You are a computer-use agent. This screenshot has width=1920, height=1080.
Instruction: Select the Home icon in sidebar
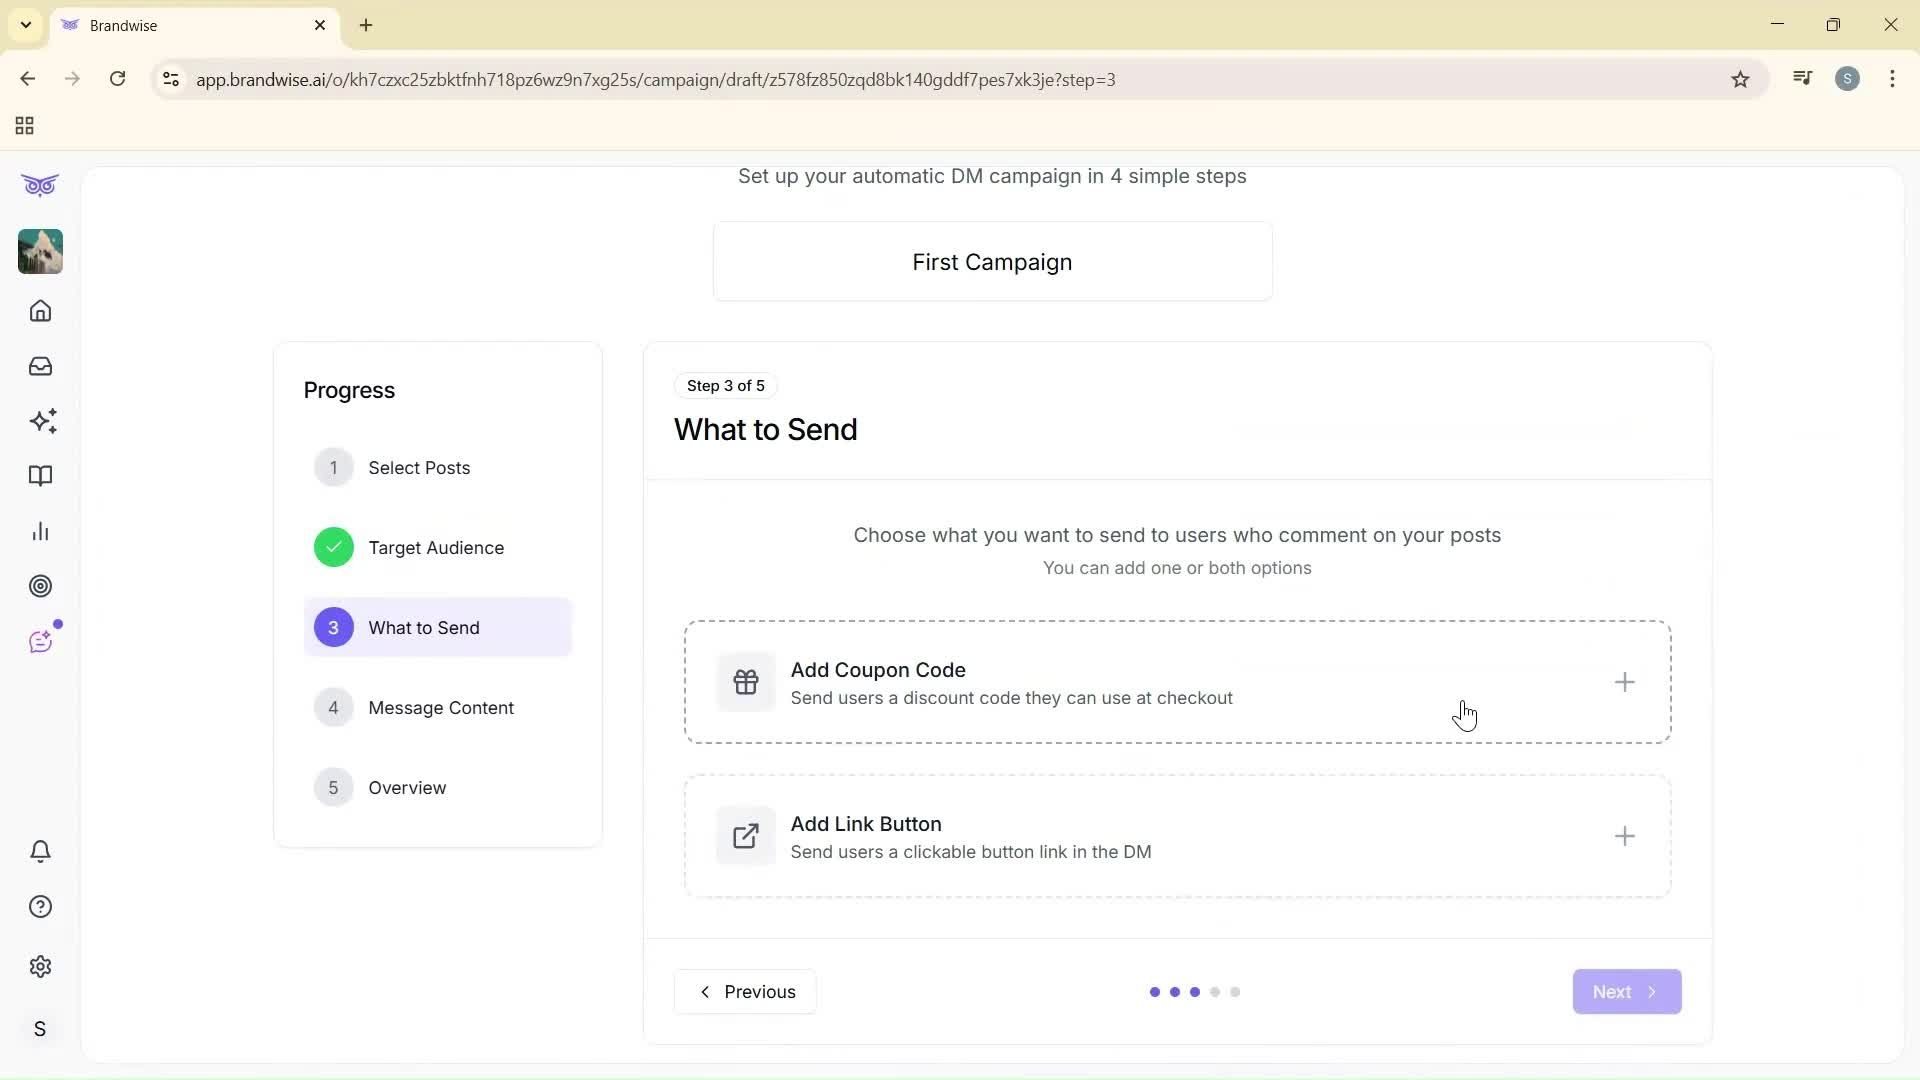39,311
